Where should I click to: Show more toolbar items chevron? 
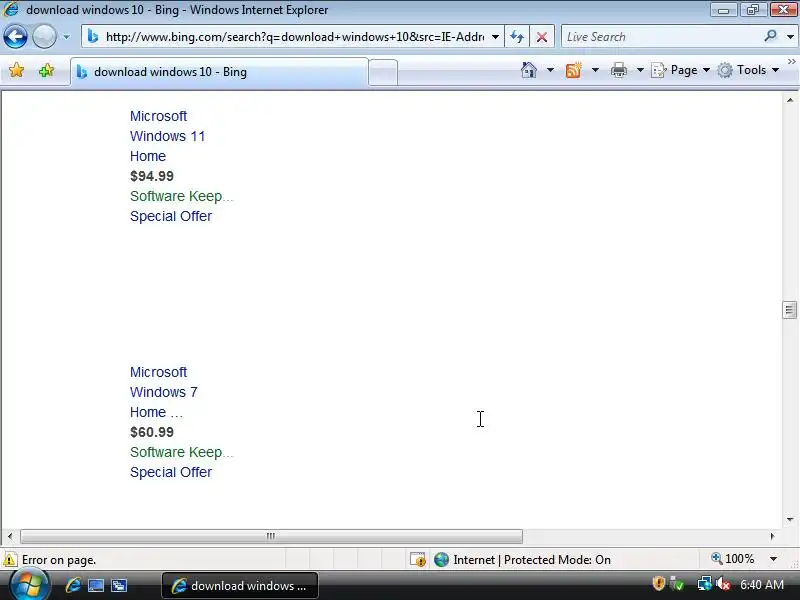[791, 62]
